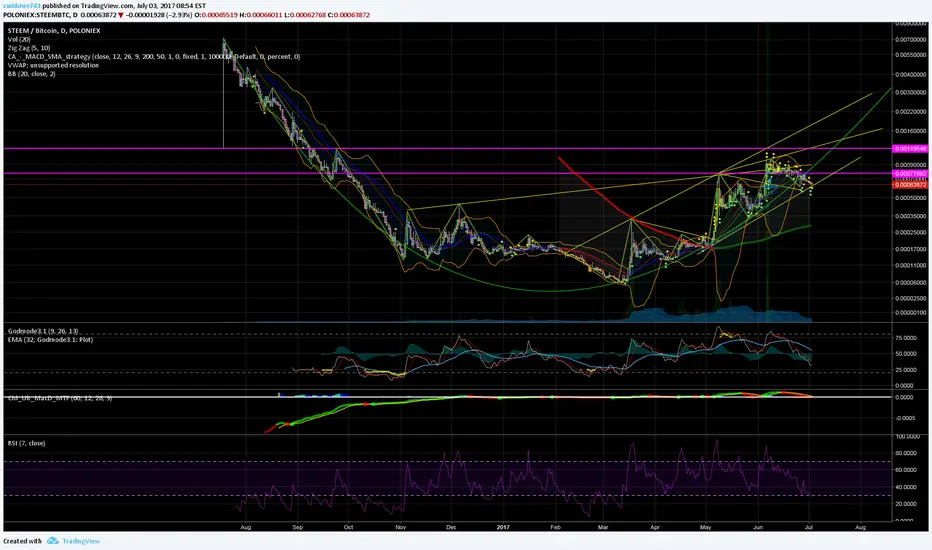Image resolution: width=932 pixels, height=550 pixels.
Task: Click the 40.0000 RSI scale label
Action: click(x=905, y=488)
